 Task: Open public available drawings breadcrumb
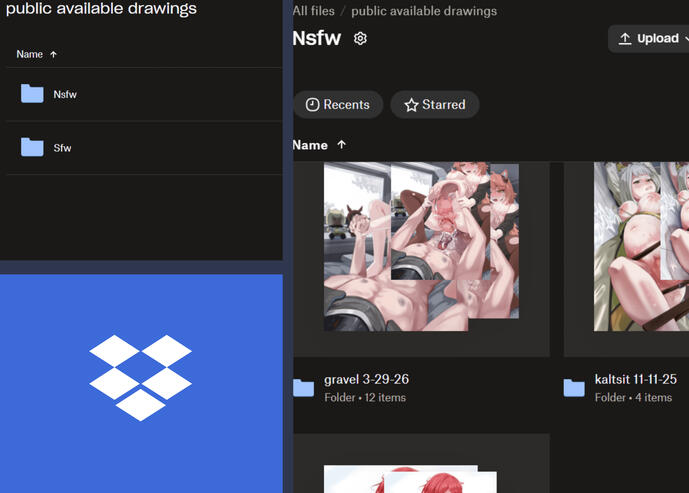coord(424,11)
